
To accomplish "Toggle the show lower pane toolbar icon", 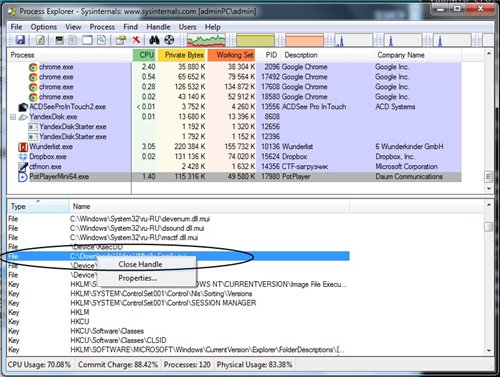I will tap(87, 40).
